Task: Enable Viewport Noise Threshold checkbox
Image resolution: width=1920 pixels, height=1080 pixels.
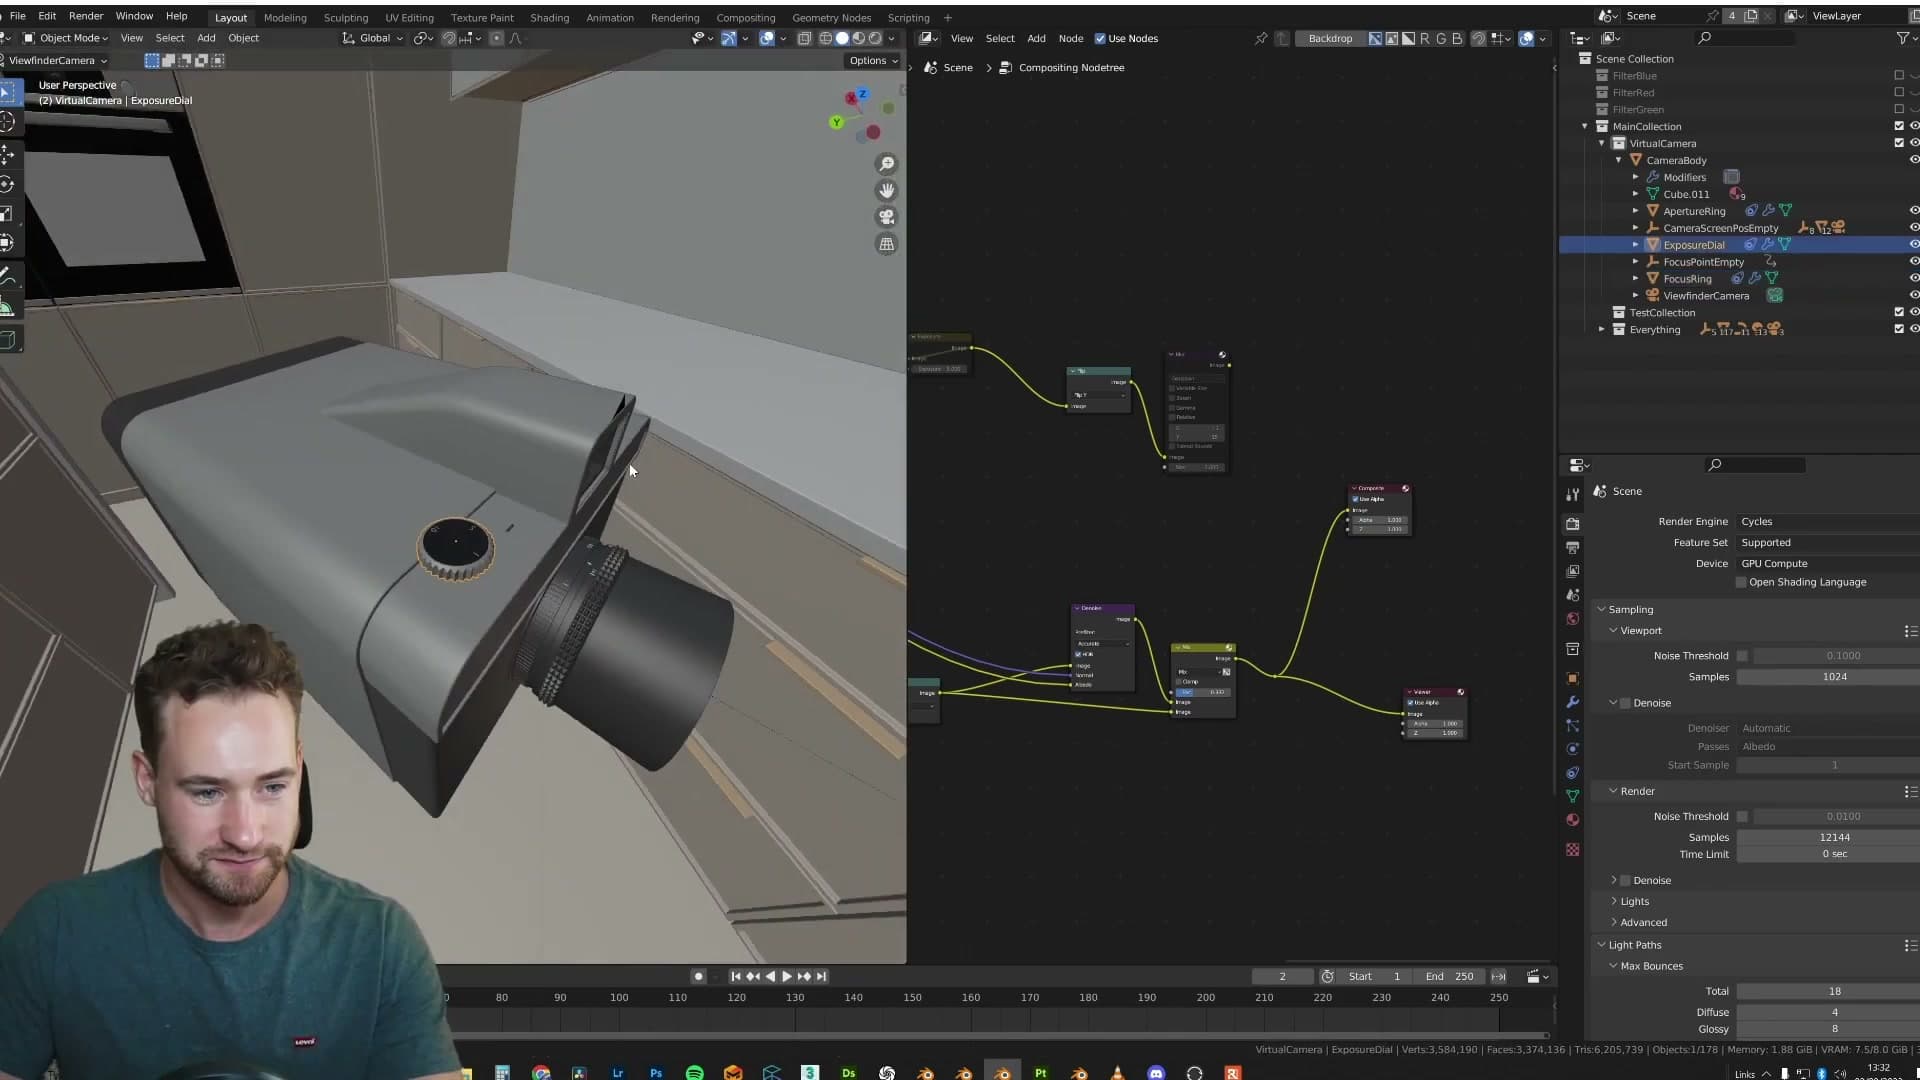Action: click(x=1742, y=656)
